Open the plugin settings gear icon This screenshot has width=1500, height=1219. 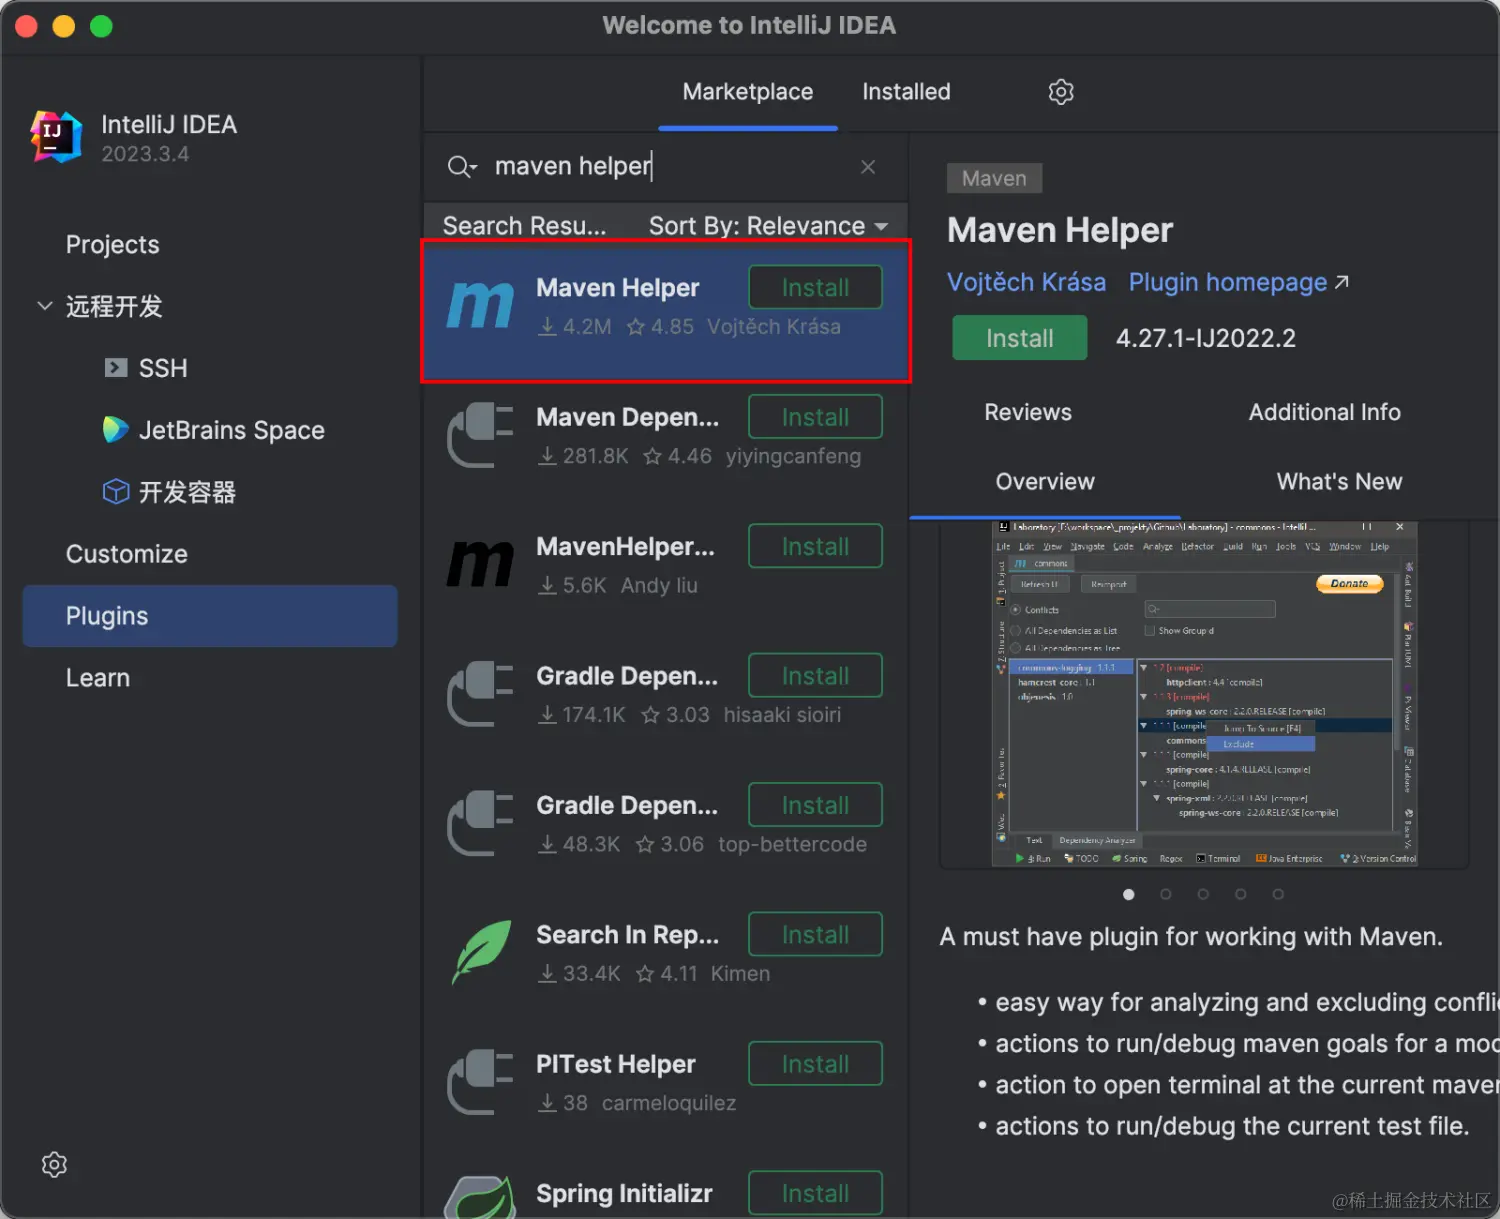(1061, 92)
